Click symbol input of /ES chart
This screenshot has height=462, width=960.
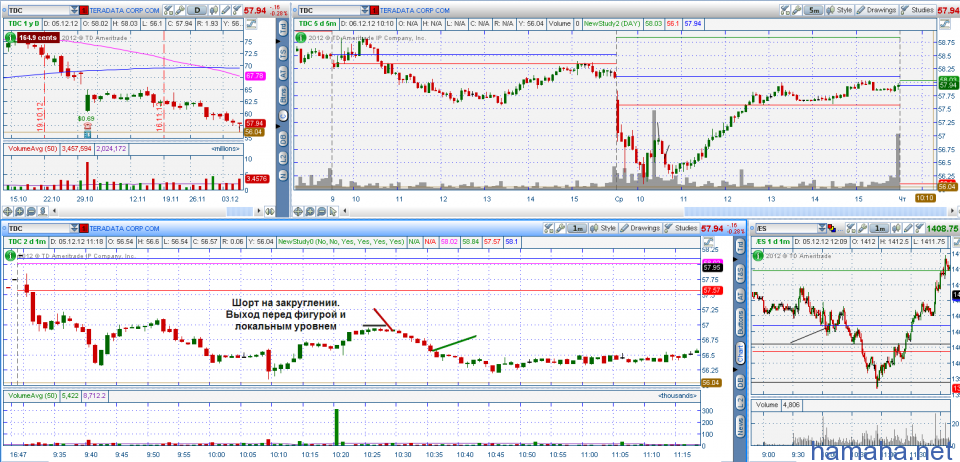tap(787, 228)
